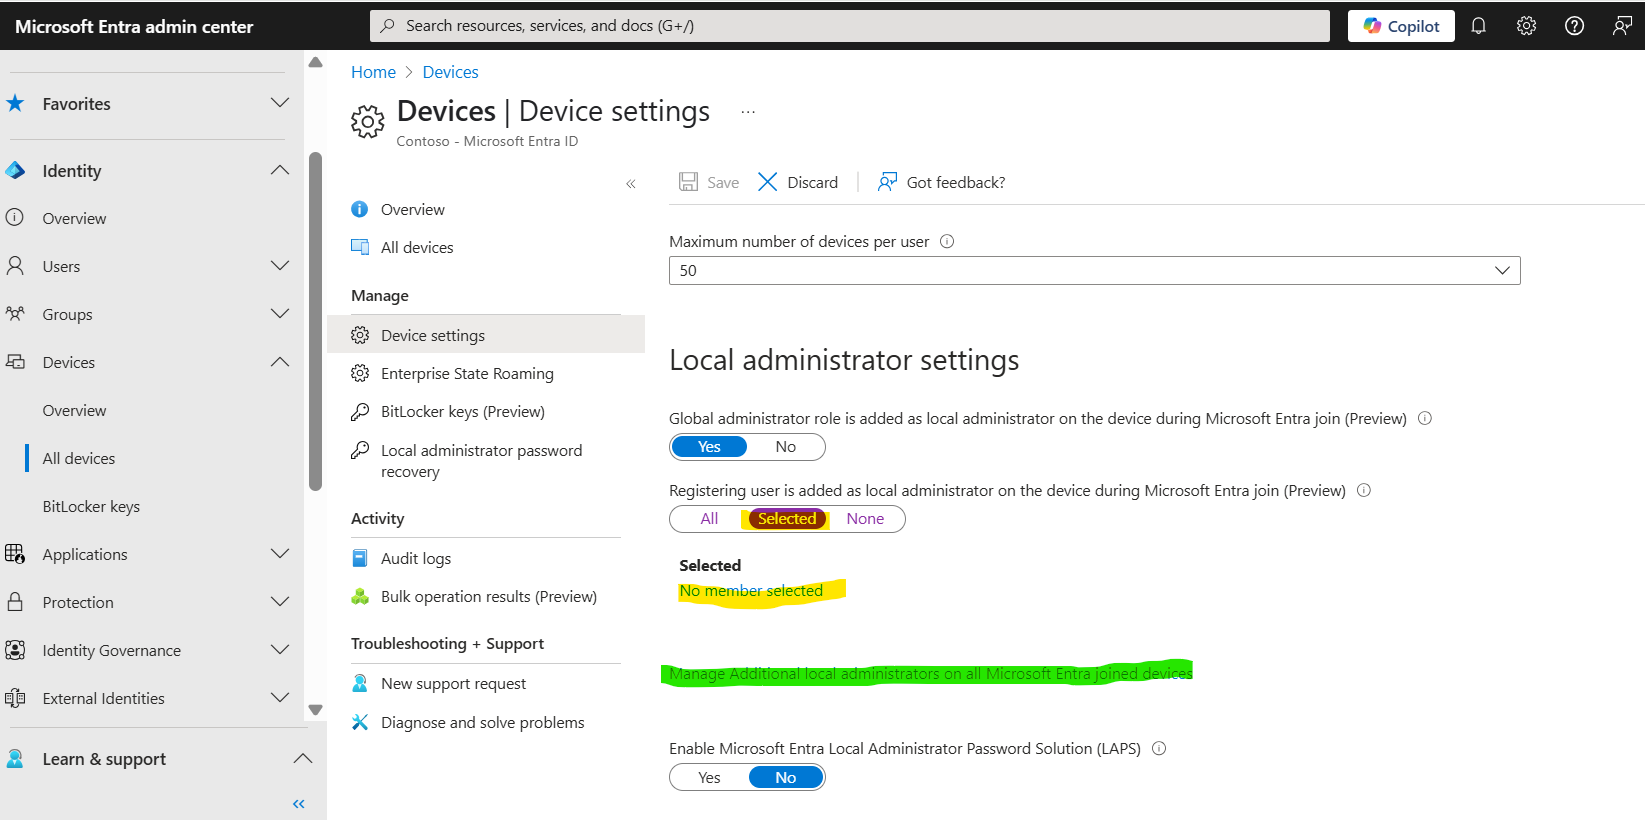Click the Save floppy disk icon
1645x820 pixels.
688,182
